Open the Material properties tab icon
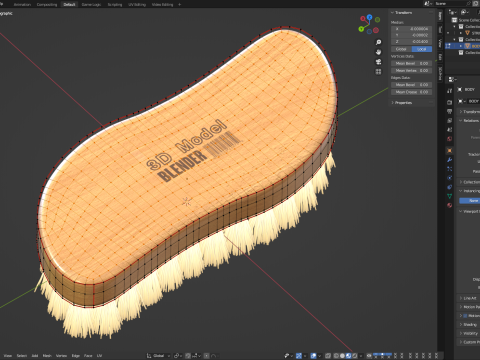 449,205
